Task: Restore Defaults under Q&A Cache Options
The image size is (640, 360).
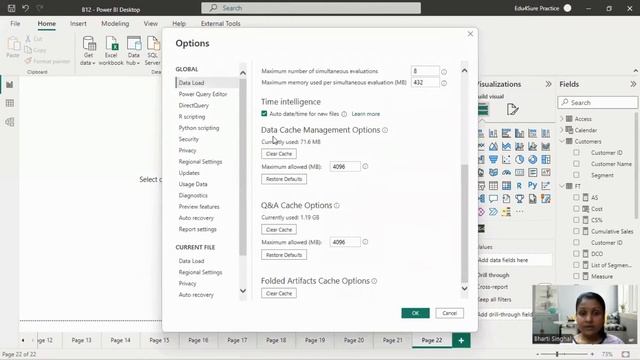Action: (x=284, y=255)
